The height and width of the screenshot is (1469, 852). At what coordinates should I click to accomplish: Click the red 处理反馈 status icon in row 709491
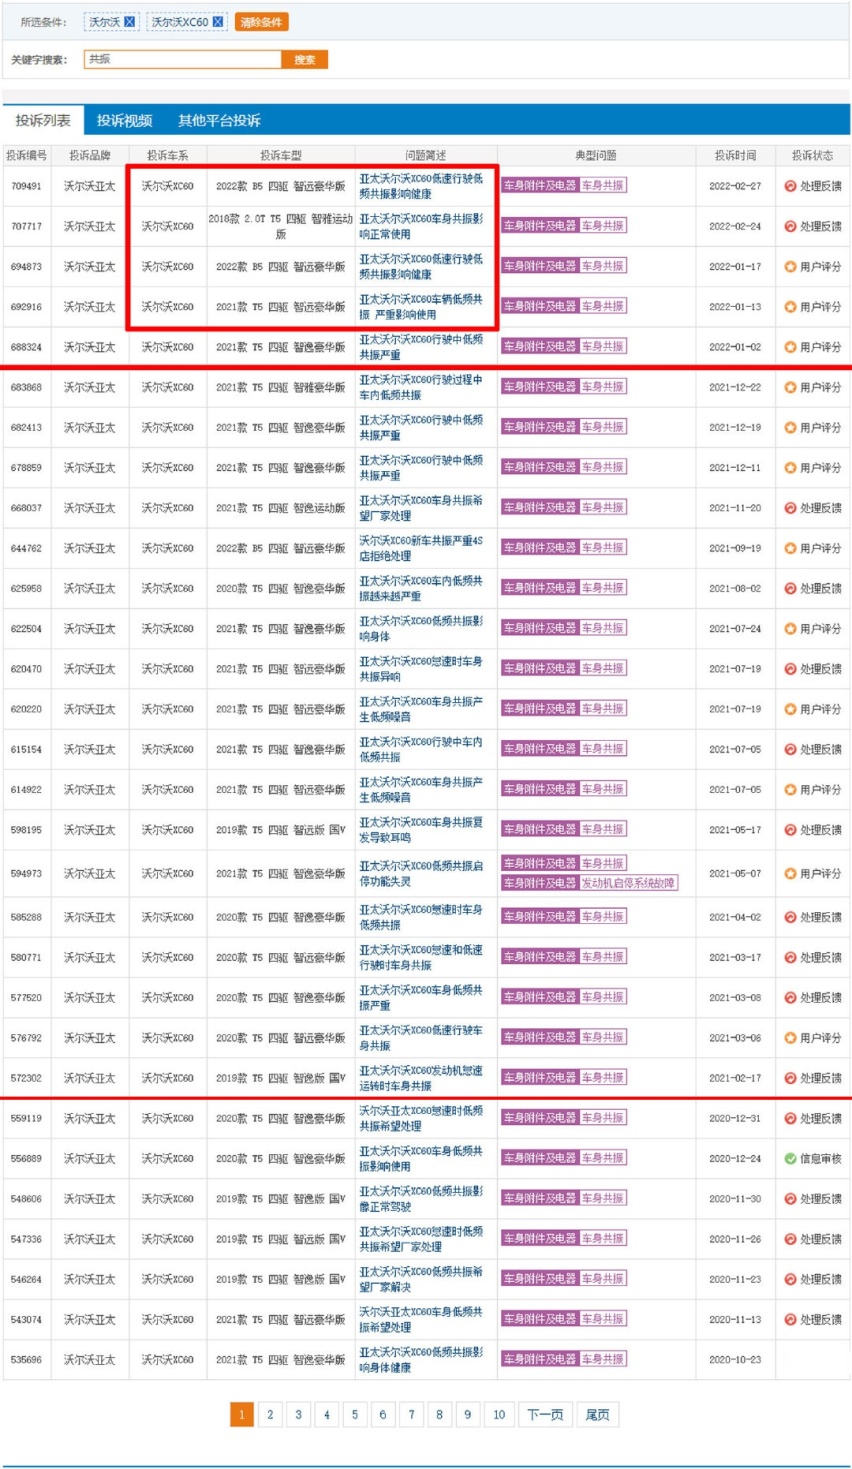click(790, 186)
